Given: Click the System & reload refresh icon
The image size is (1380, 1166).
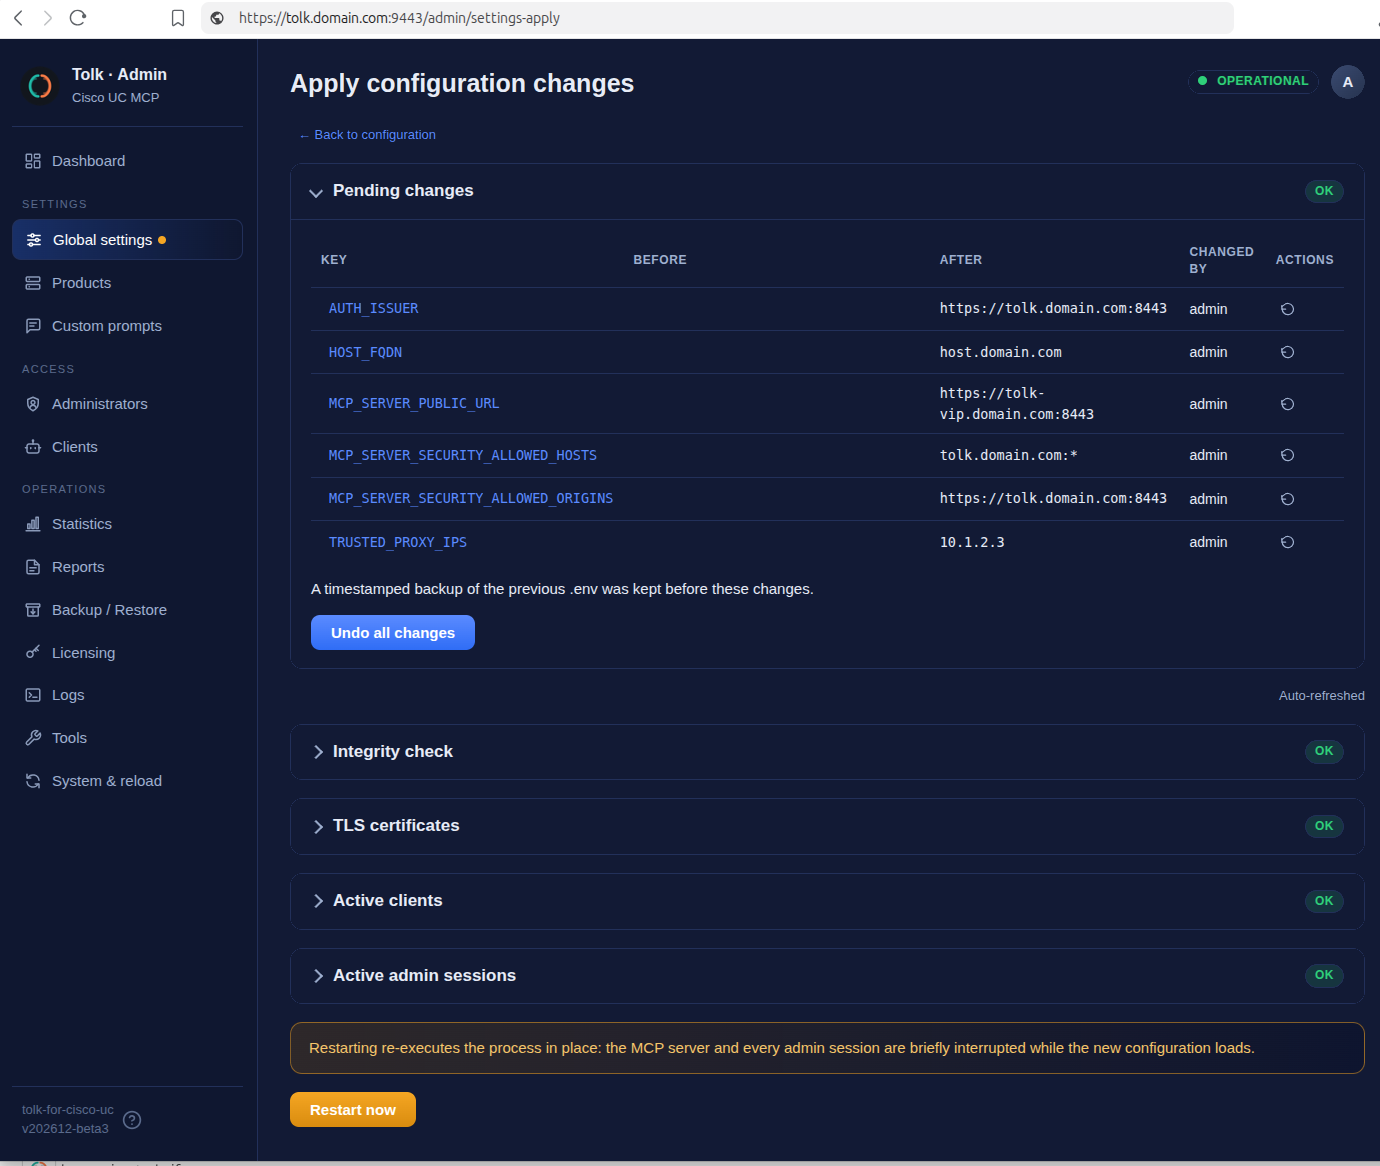Looking at the screenshot, I should point(33,781).
